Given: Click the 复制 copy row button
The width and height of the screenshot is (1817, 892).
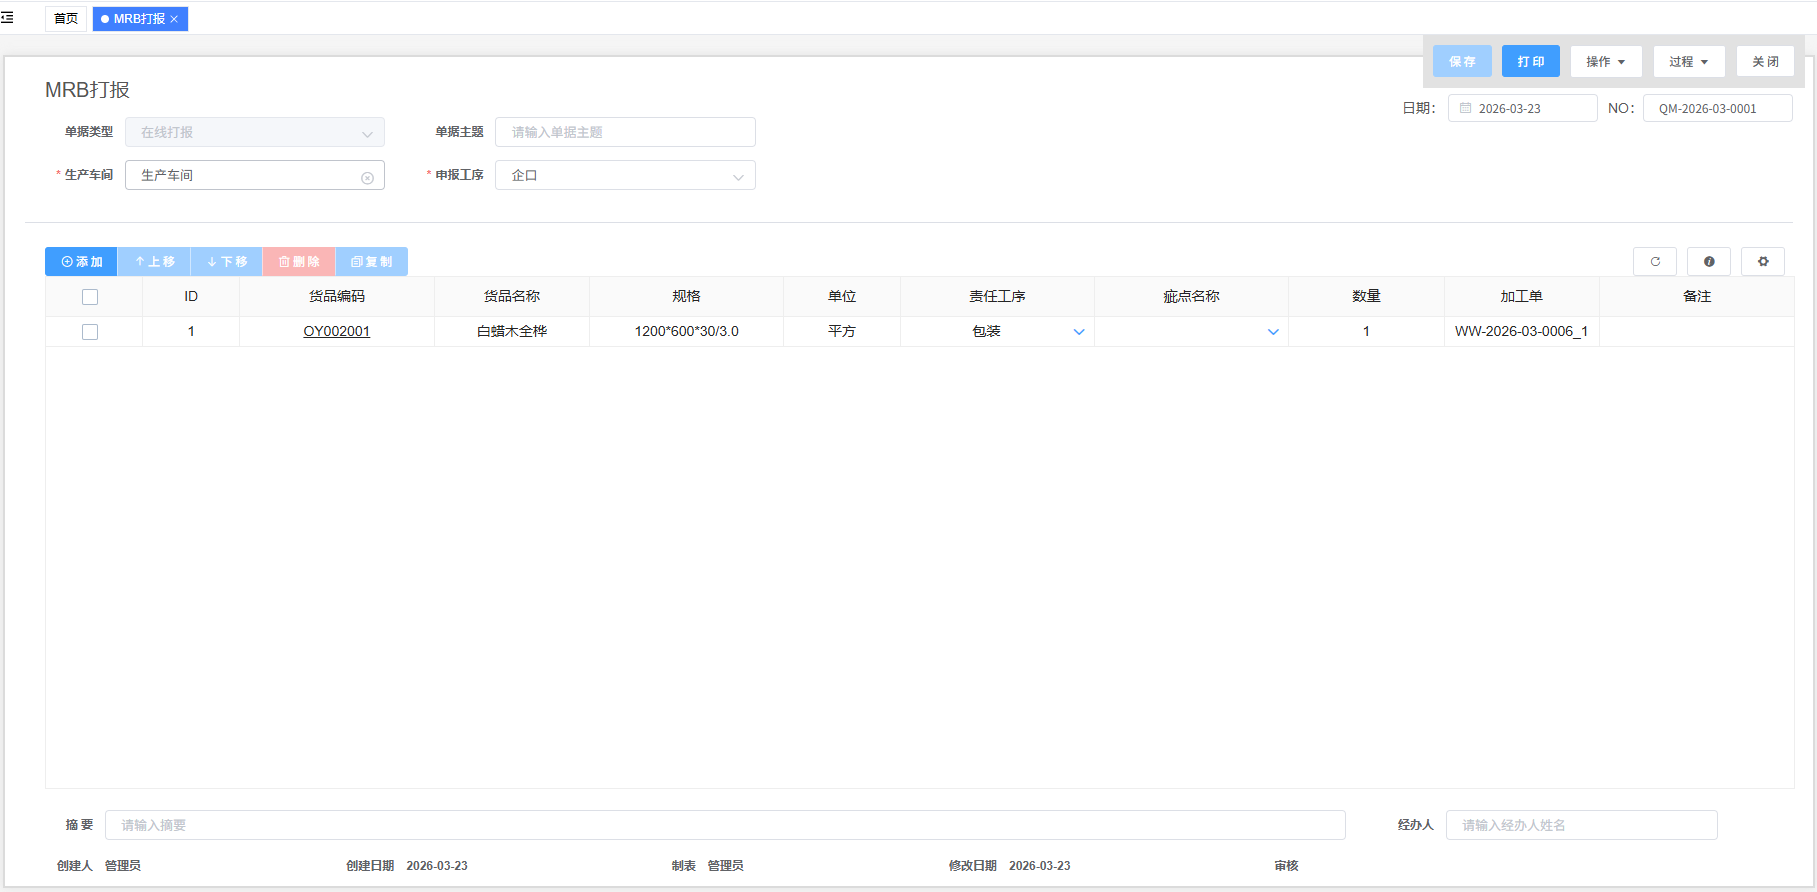Looking at the screenshot, I should (372, 262).
